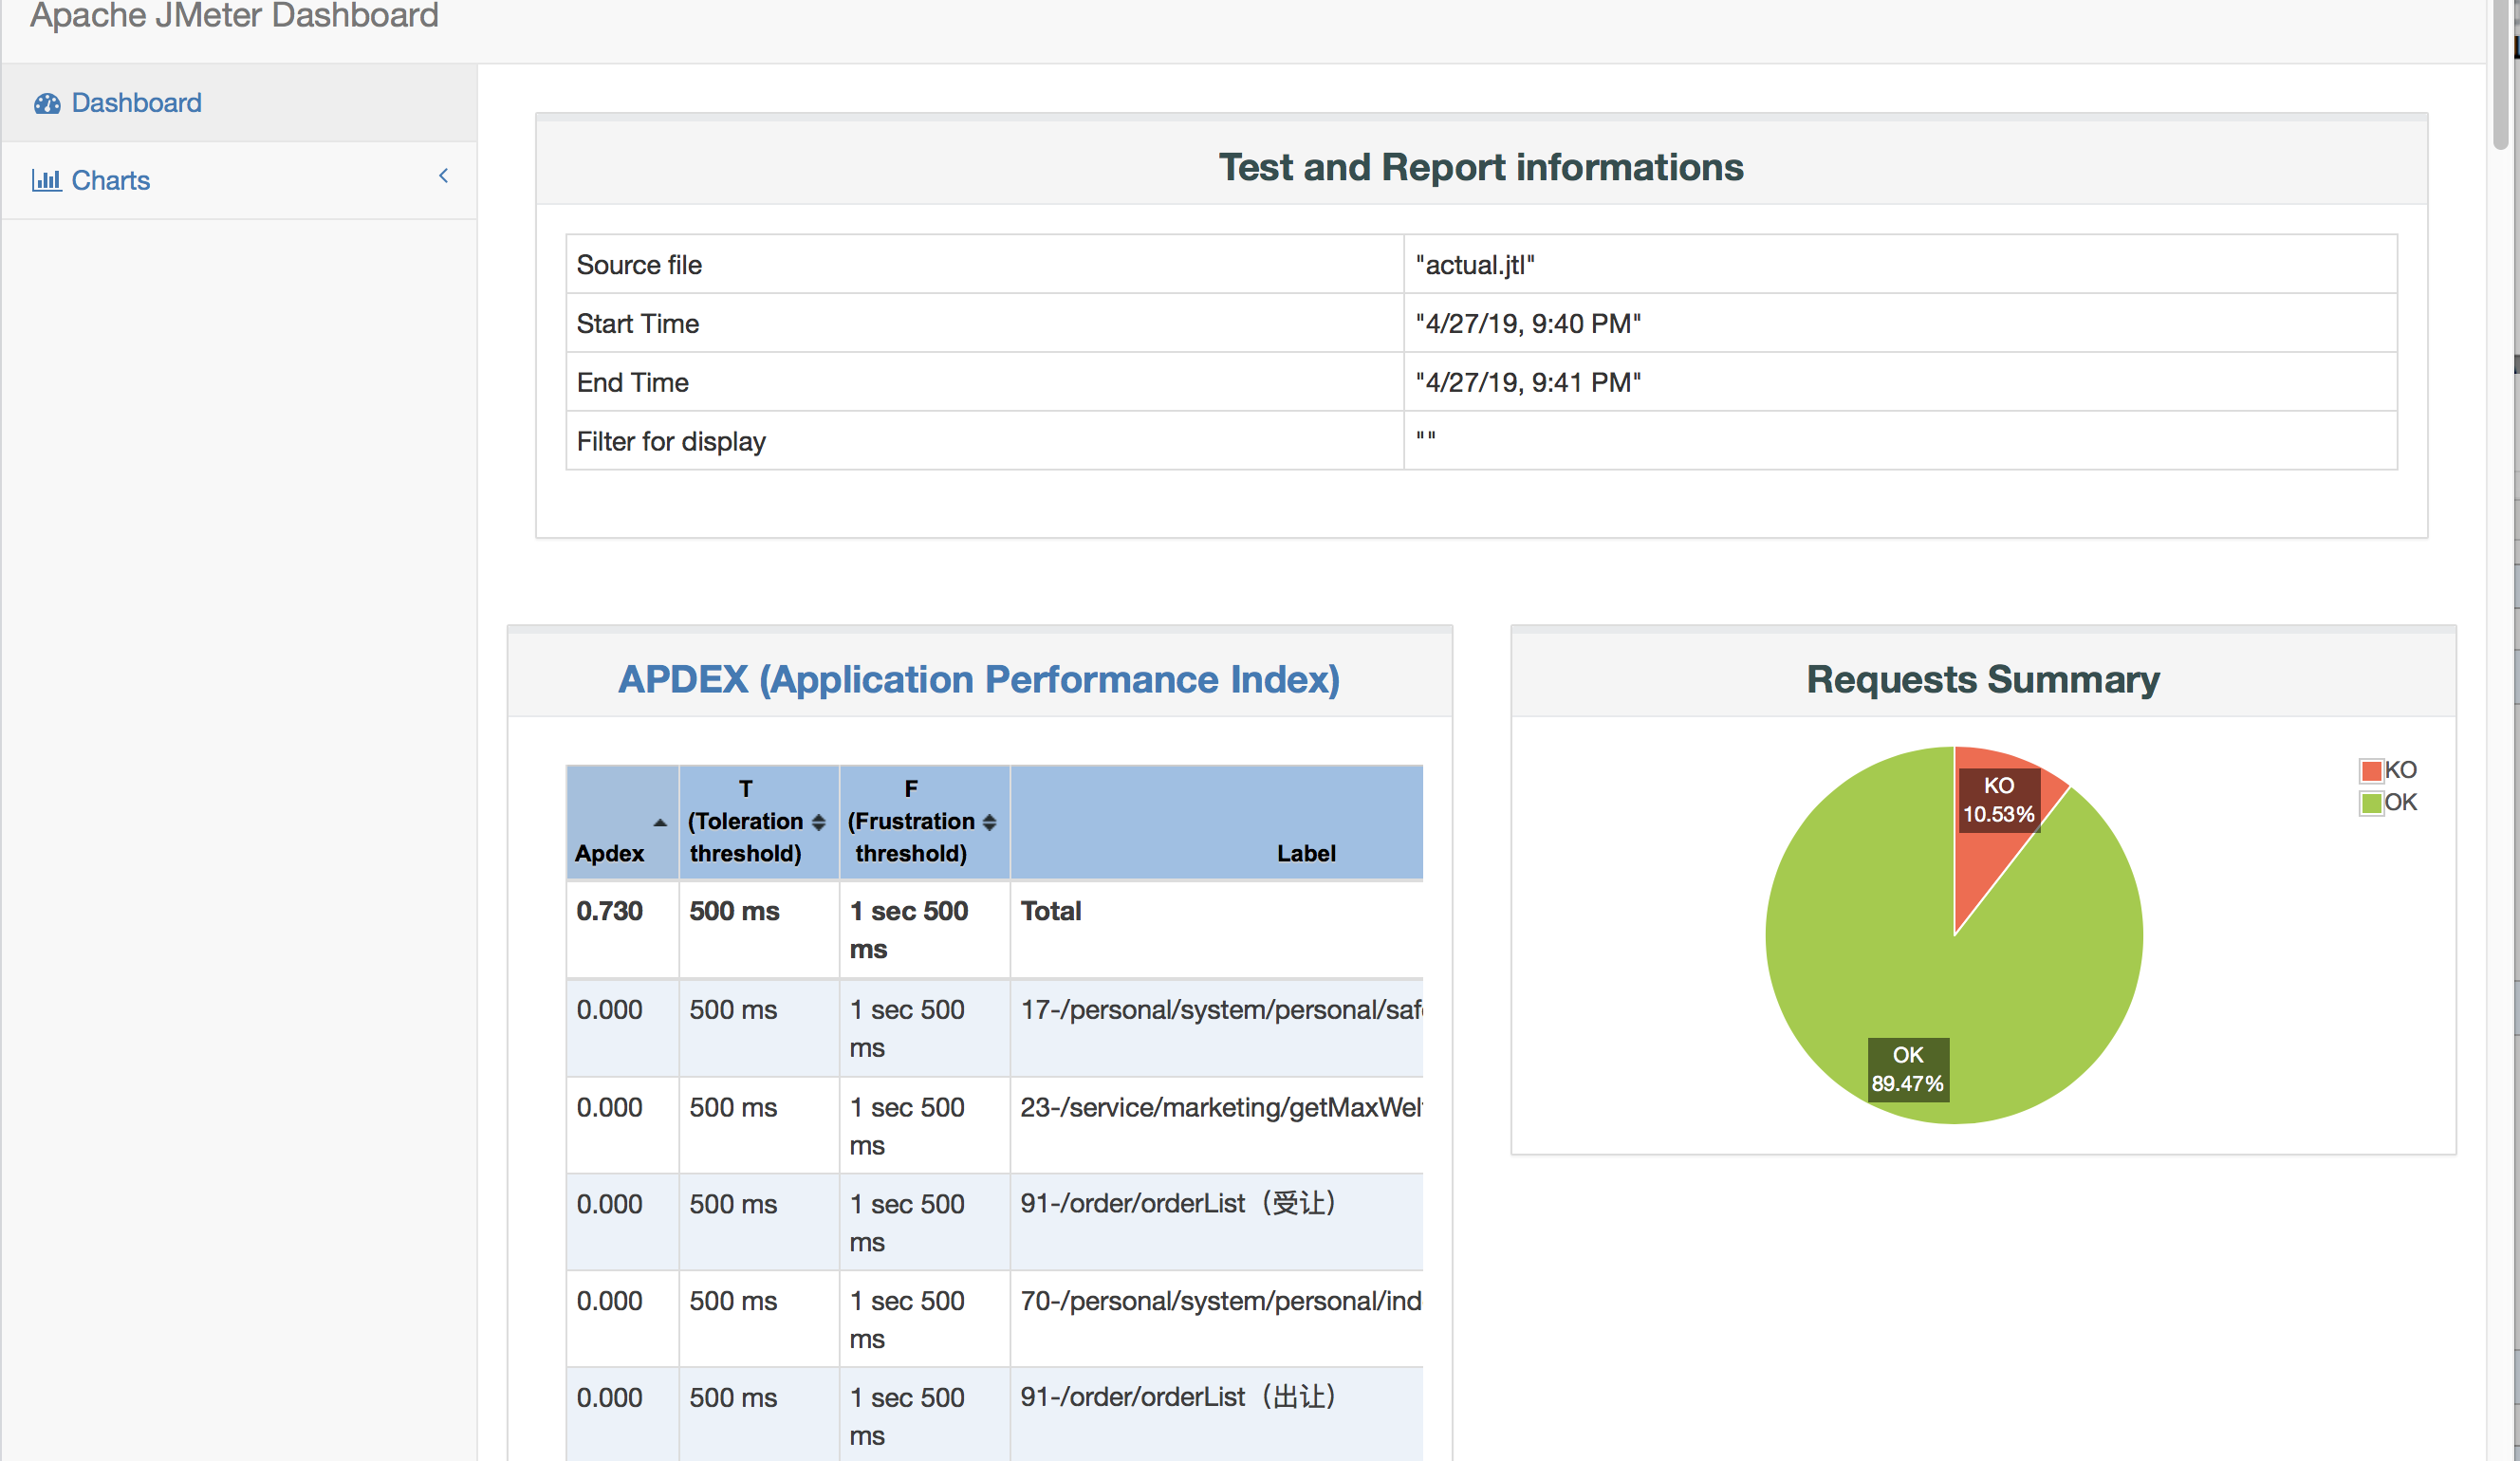2520x1461 pixels.
Task: Click the Test and Report informations heading
Action: pos(1481,167)
